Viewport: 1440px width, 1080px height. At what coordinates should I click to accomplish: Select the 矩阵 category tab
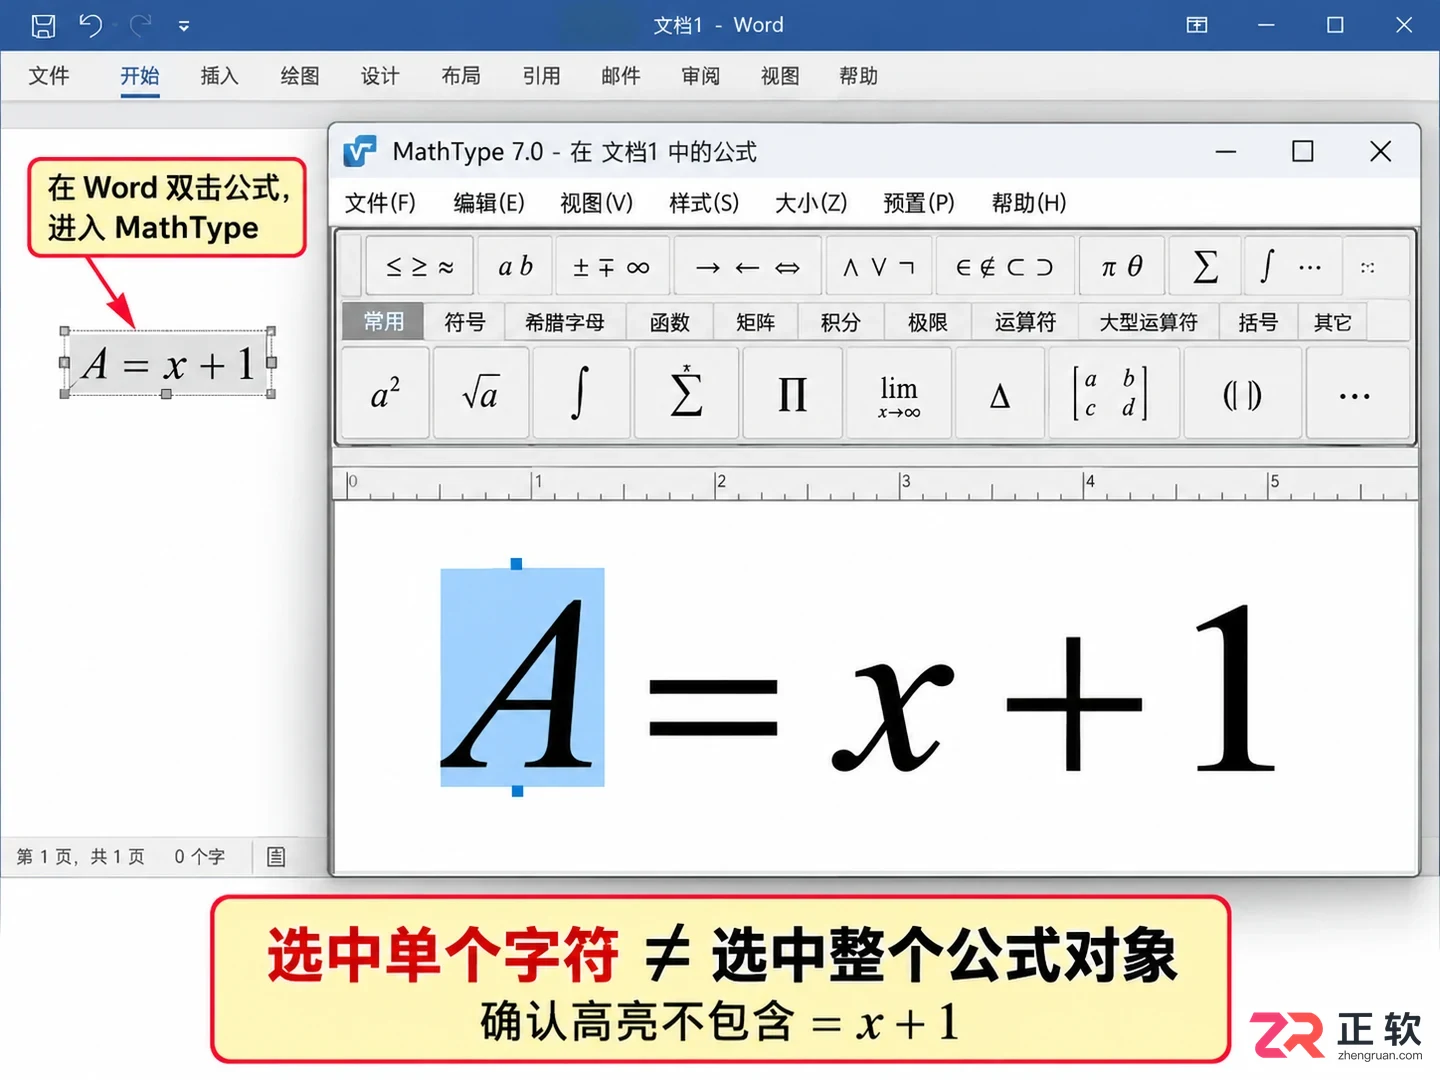[756, 322]
